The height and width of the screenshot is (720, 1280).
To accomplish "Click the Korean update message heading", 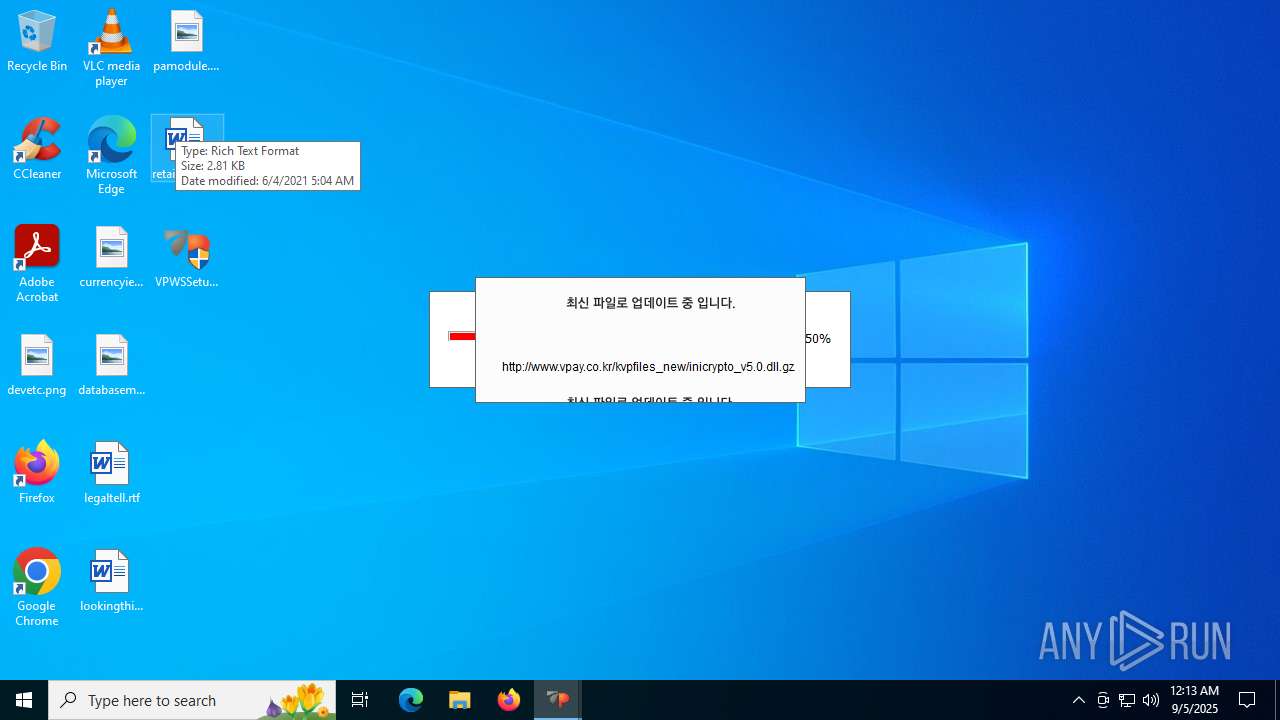I will coord(651,303).
